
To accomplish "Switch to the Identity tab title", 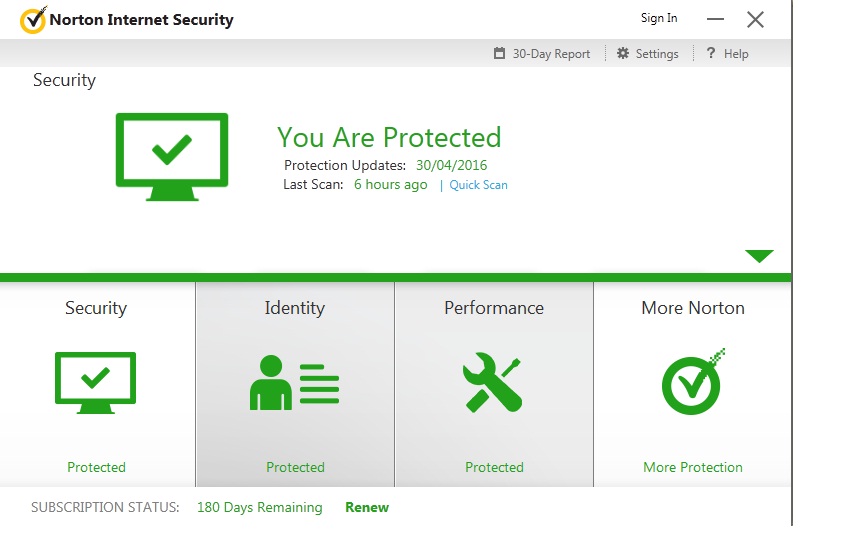I will click(295, 307).
